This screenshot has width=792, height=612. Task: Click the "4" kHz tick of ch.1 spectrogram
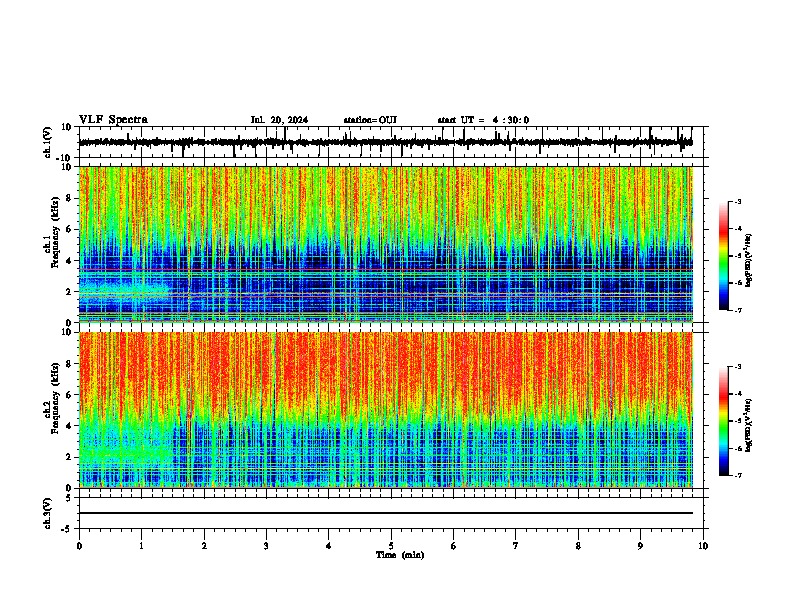[x=69, y=261]
